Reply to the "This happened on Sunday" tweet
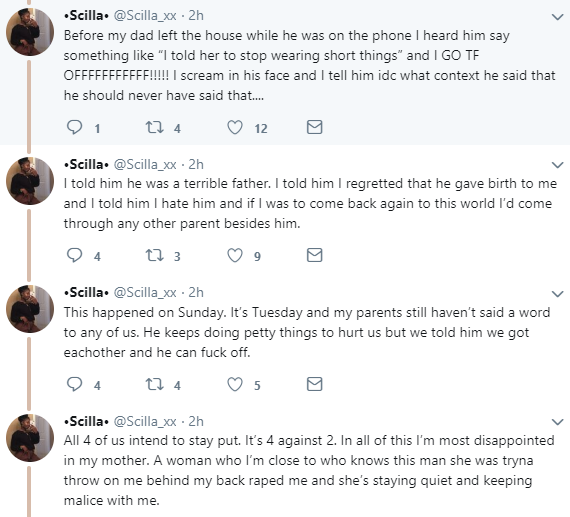 (75, 384)
